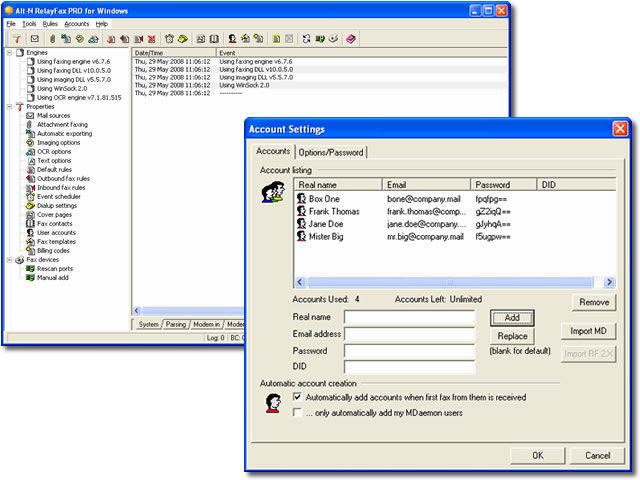Click the paperclip icon in the toolbar
640x480 pixels.
[x=52, y=39]
